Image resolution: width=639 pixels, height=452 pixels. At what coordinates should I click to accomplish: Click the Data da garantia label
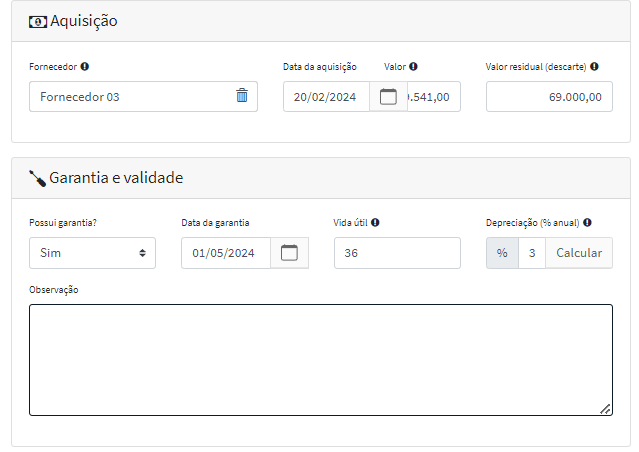[215, 223]
